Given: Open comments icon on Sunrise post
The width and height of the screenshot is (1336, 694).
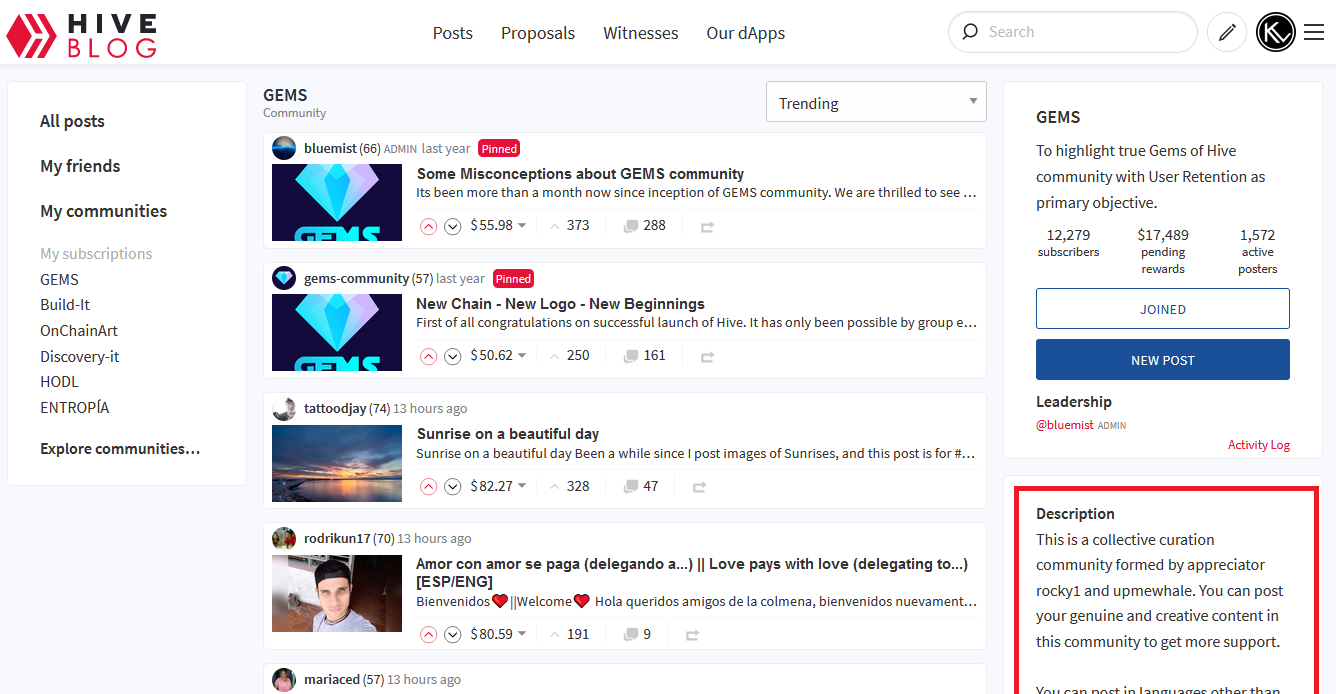Looking at the screenshot, I should tap(630, 486).
